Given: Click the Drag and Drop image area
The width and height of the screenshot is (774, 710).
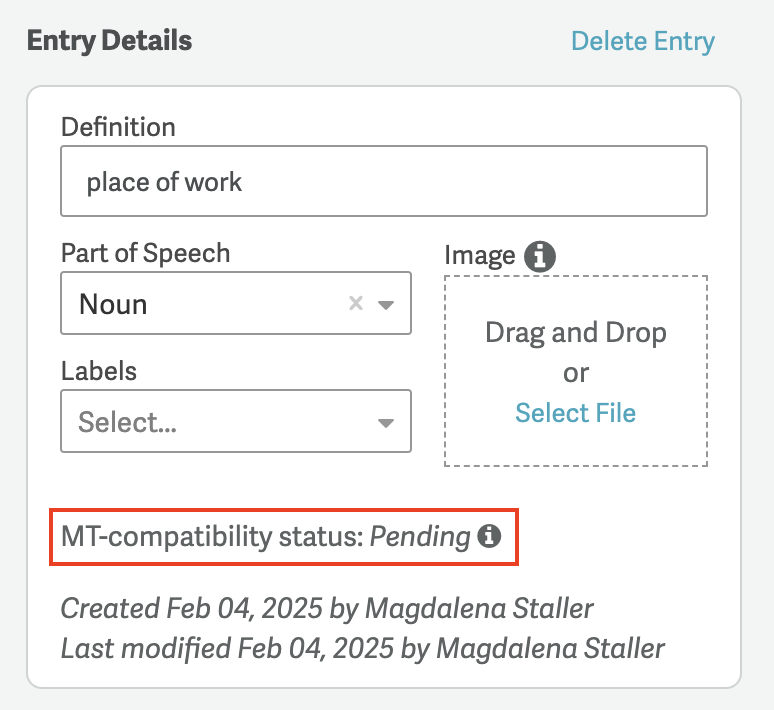Looking at the screenshot, I should pos(576,371).
